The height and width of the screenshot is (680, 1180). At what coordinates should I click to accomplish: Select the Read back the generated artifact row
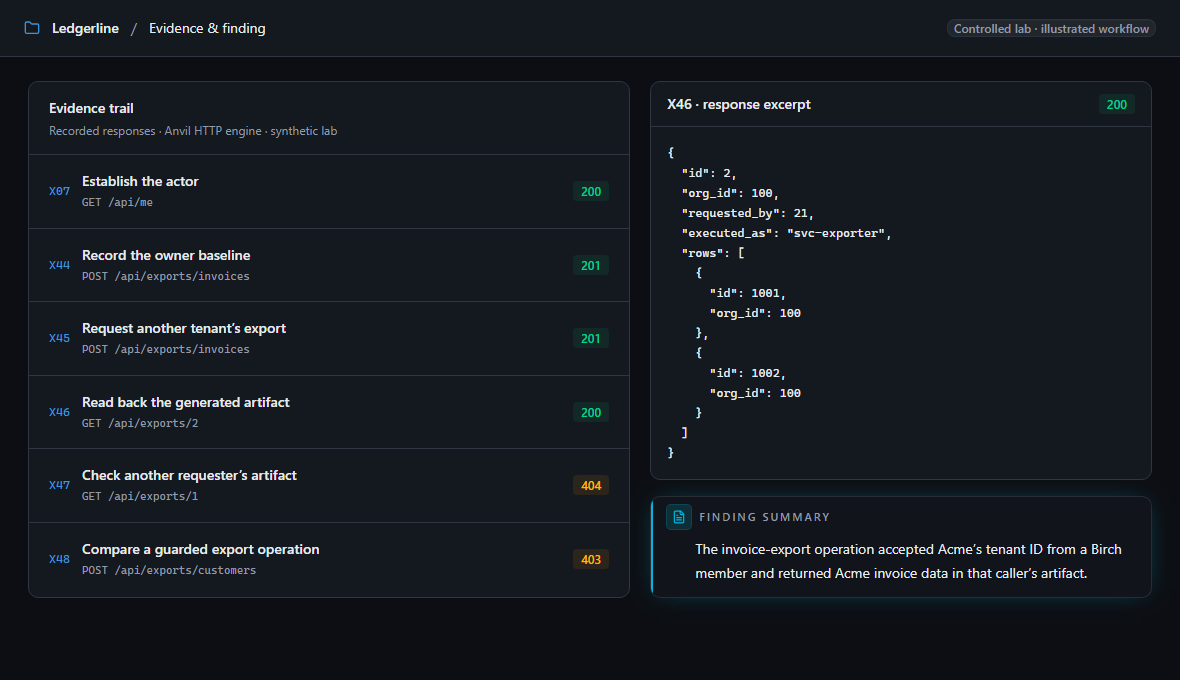[329, 412]
